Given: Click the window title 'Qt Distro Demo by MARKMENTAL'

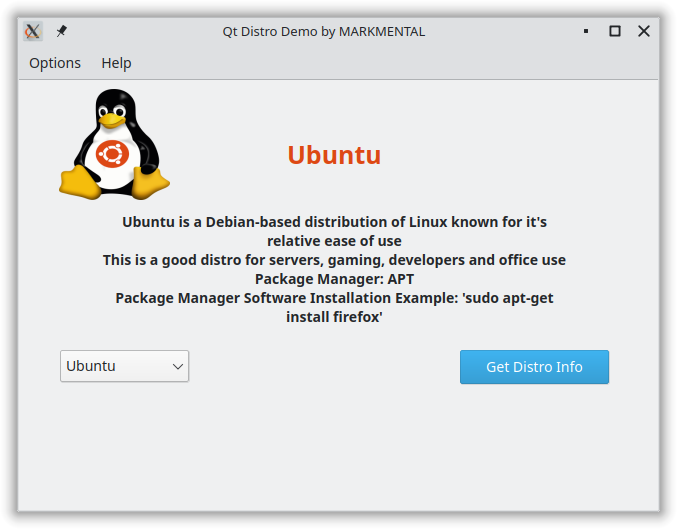Looking at the screenshot, I should 324,32.
